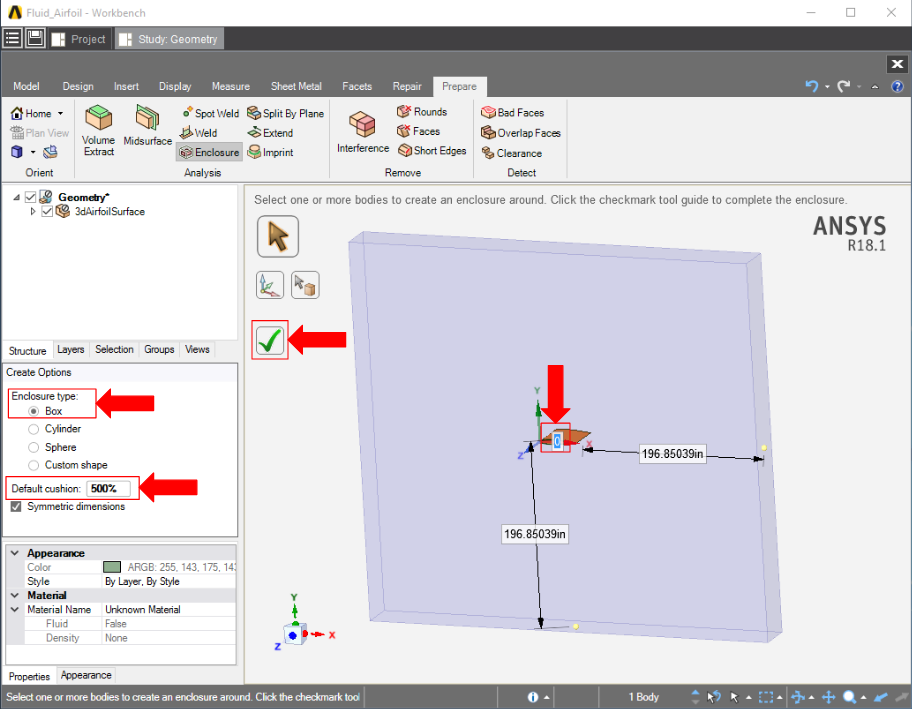
Task: Collapse the Material Name property group
Action: (x=15, y=610)
